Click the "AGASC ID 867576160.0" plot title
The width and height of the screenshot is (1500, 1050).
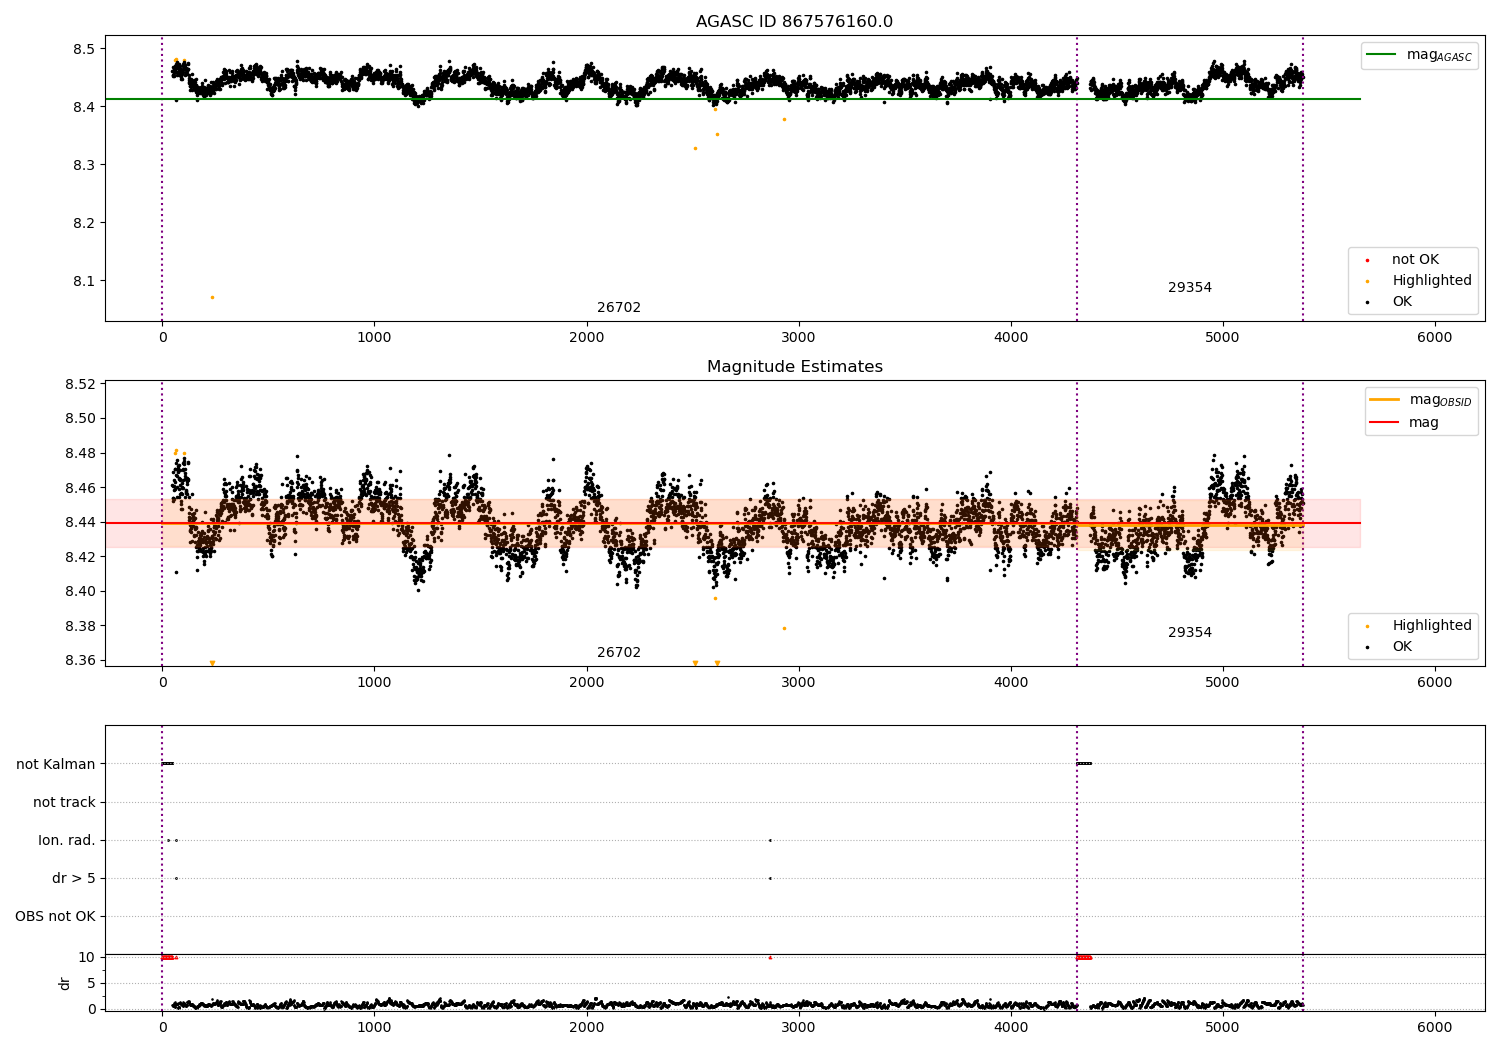794,22
